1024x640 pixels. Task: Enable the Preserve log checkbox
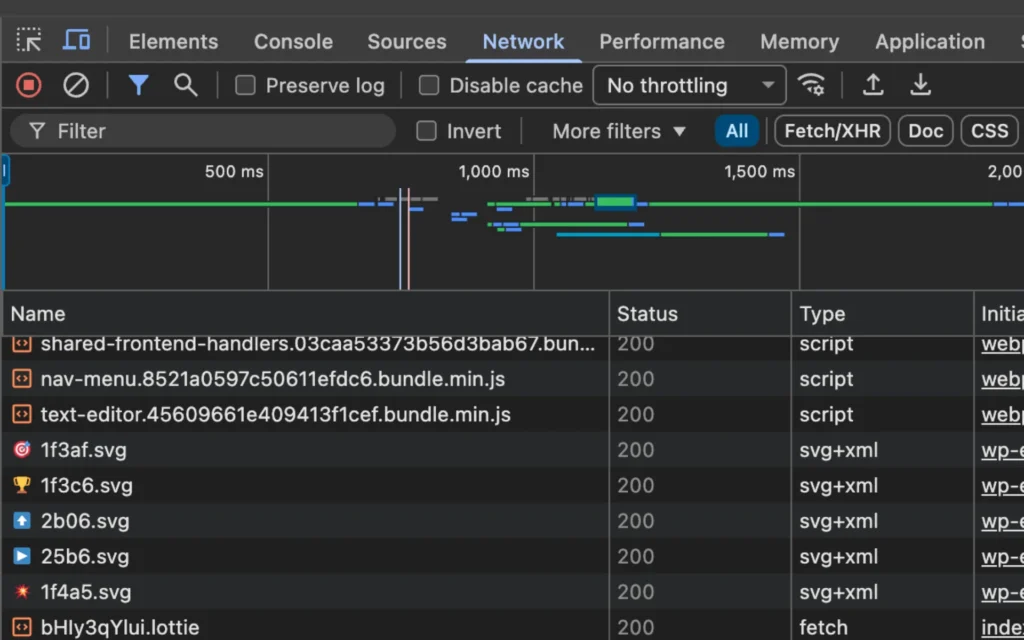(x=245, y=86)
